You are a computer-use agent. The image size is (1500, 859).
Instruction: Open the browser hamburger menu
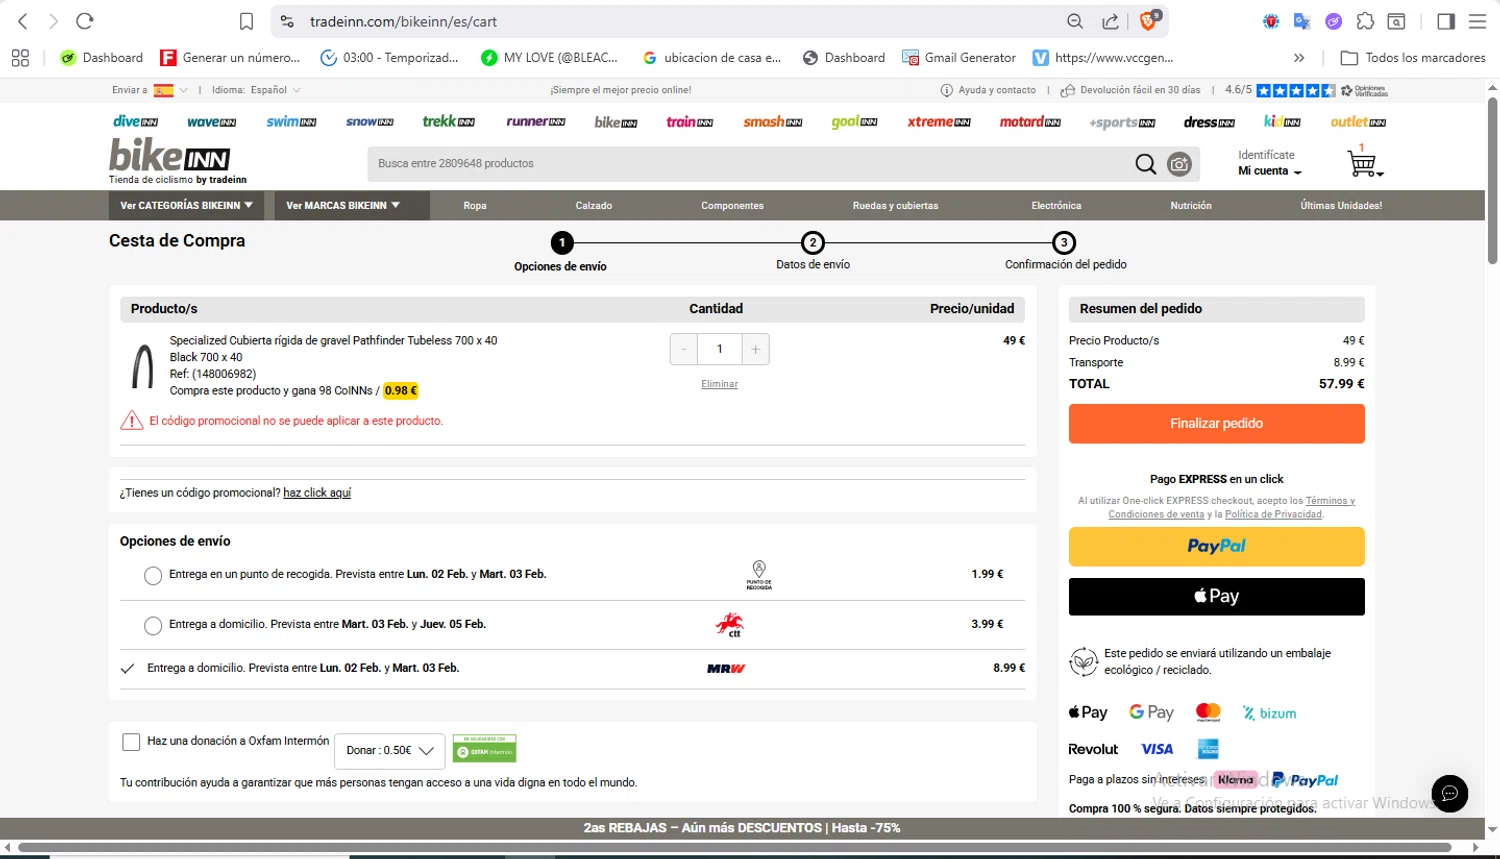click(x=1477, y=21)
